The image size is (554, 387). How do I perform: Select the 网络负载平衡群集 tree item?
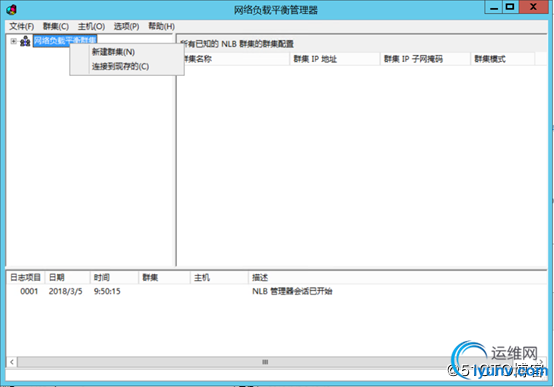coord(65,41)
